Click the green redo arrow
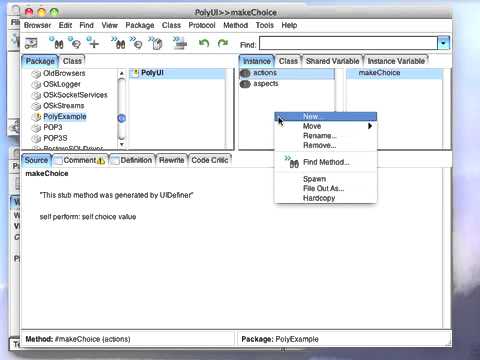The width and height of the screenshot is (480, 360). pos(223,43)
